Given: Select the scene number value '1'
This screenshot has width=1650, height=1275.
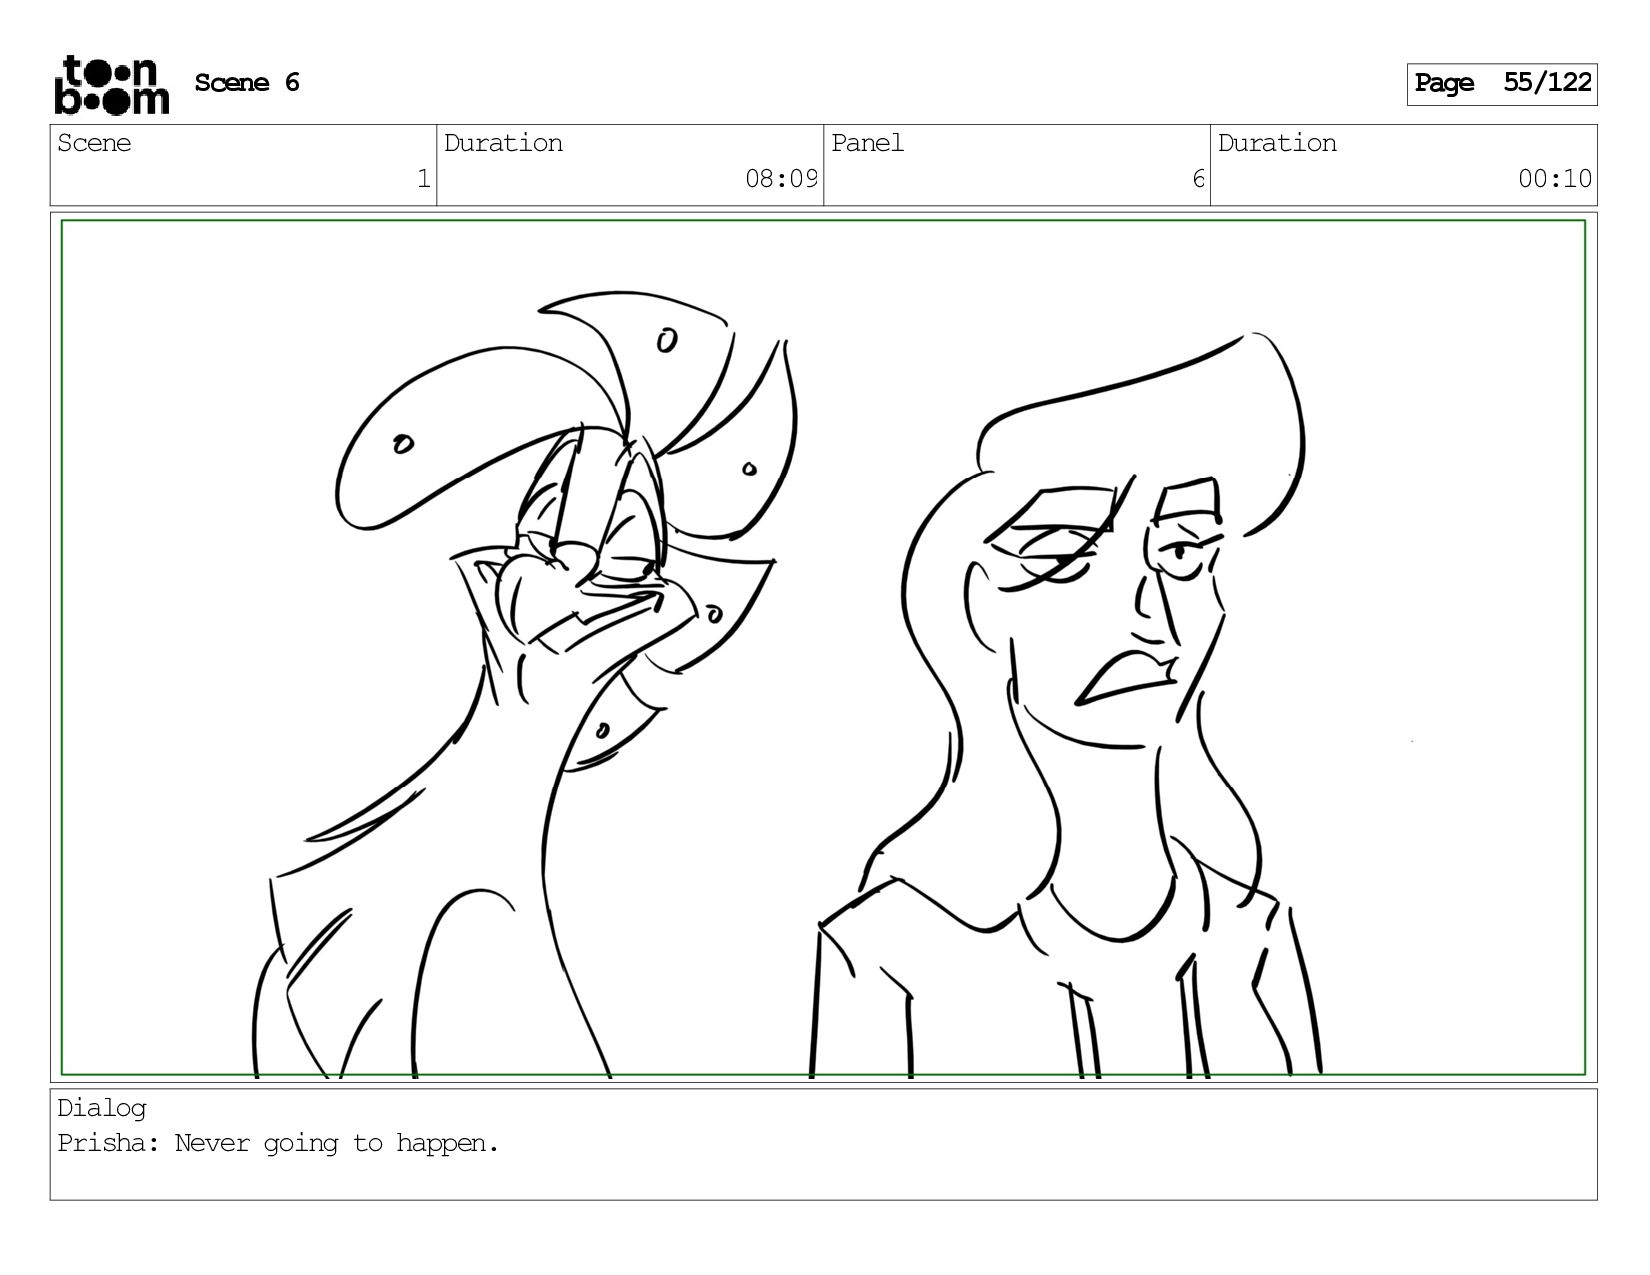Looking at the screenshot, I should 424,179.
